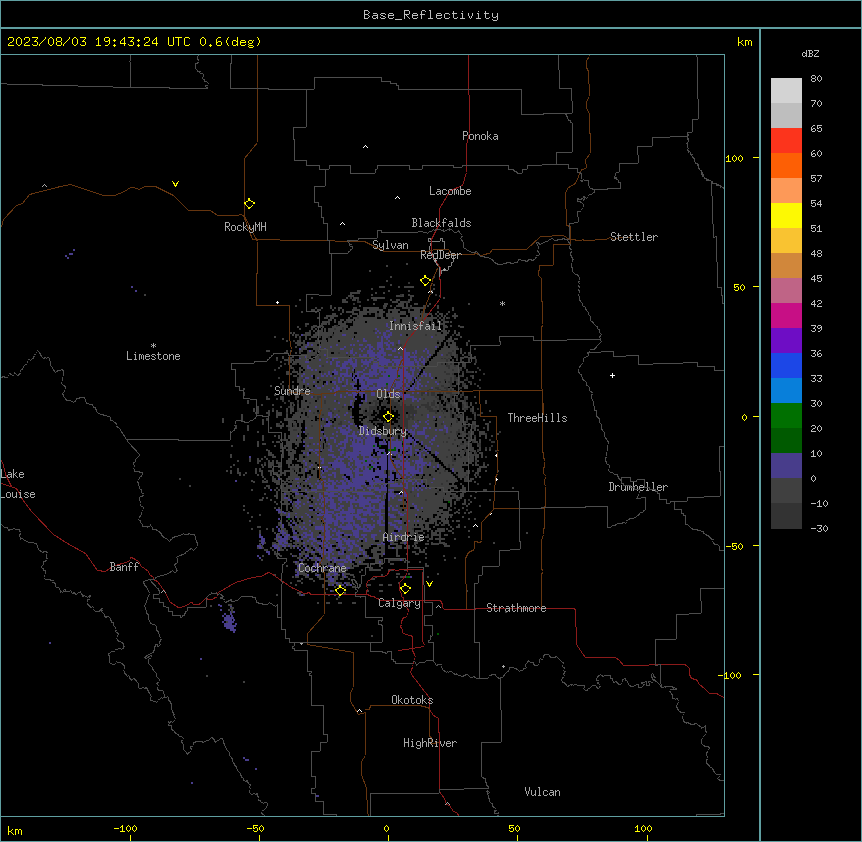Click the Vulcan label
Image resolution: width=862 pixels, height=842 pixels.
click(x=542, y=792)
